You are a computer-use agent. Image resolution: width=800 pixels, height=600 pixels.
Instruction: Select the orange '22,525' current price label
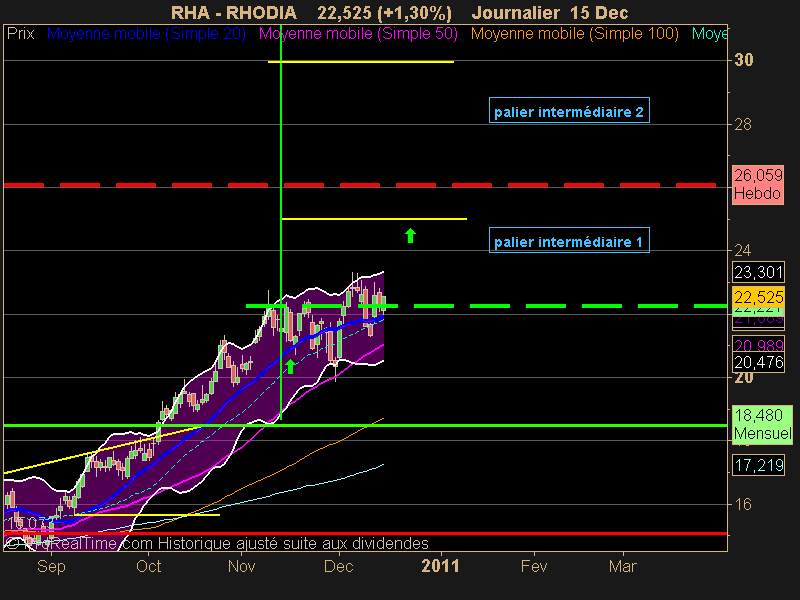pos(758,296)
